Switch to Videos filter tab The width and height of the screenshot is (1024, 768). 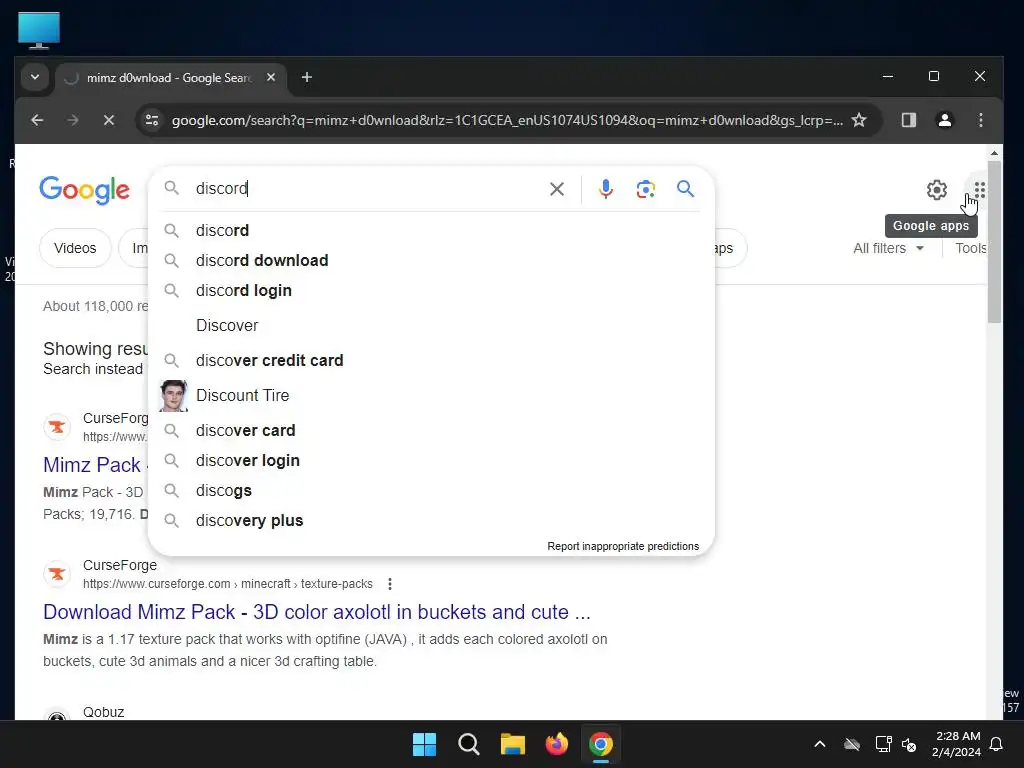75,248
